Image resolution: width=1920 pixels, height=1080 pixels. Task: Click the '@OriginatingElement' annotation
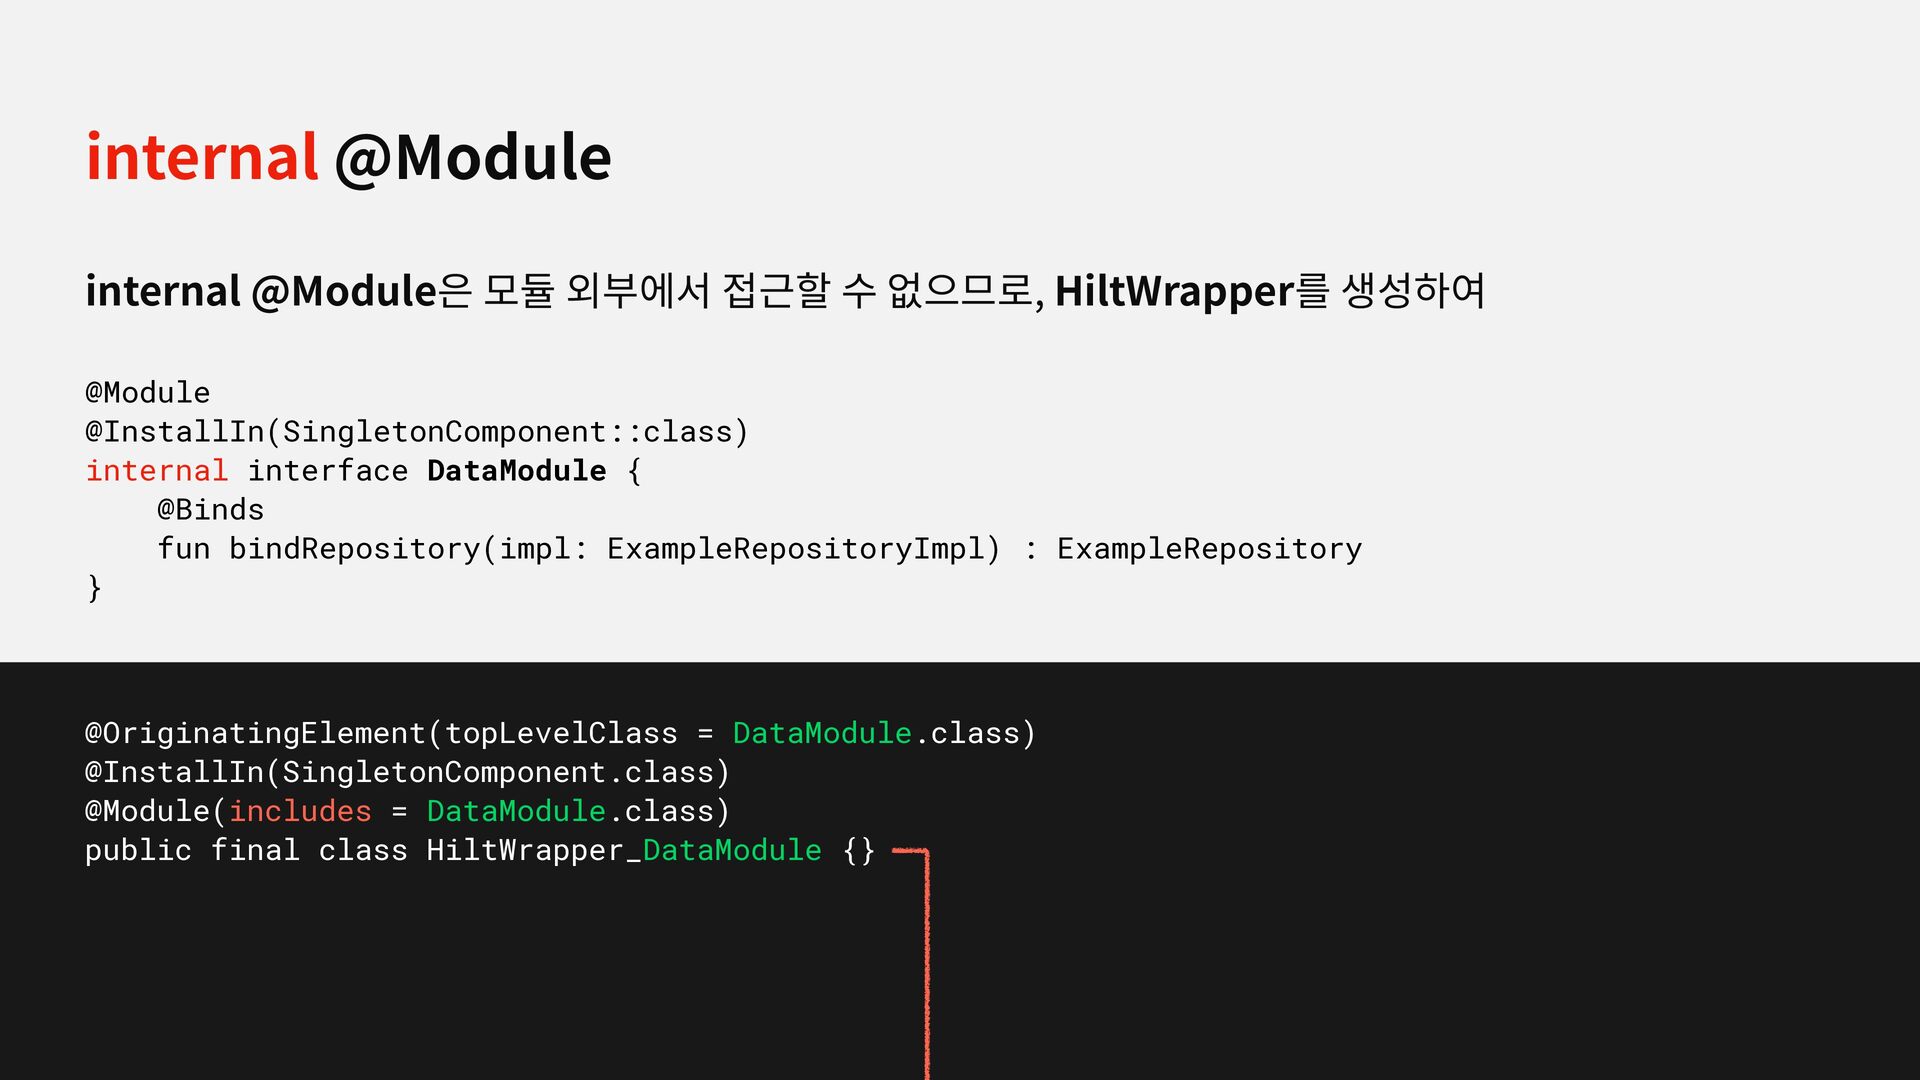click(255, 734)
